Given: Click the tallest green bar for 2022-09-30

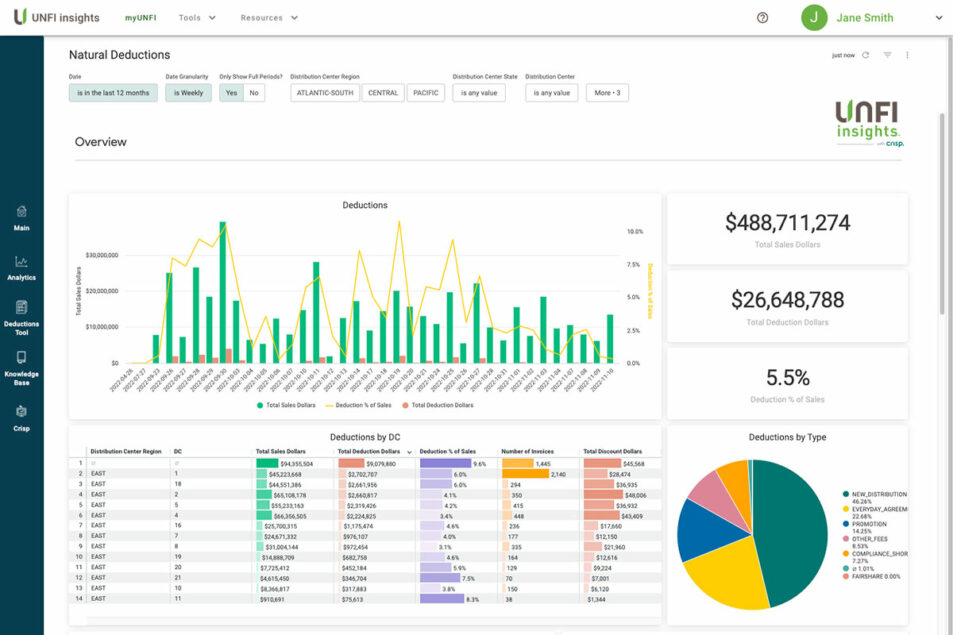Looking at the screenshot, I should tap(222, 292).
